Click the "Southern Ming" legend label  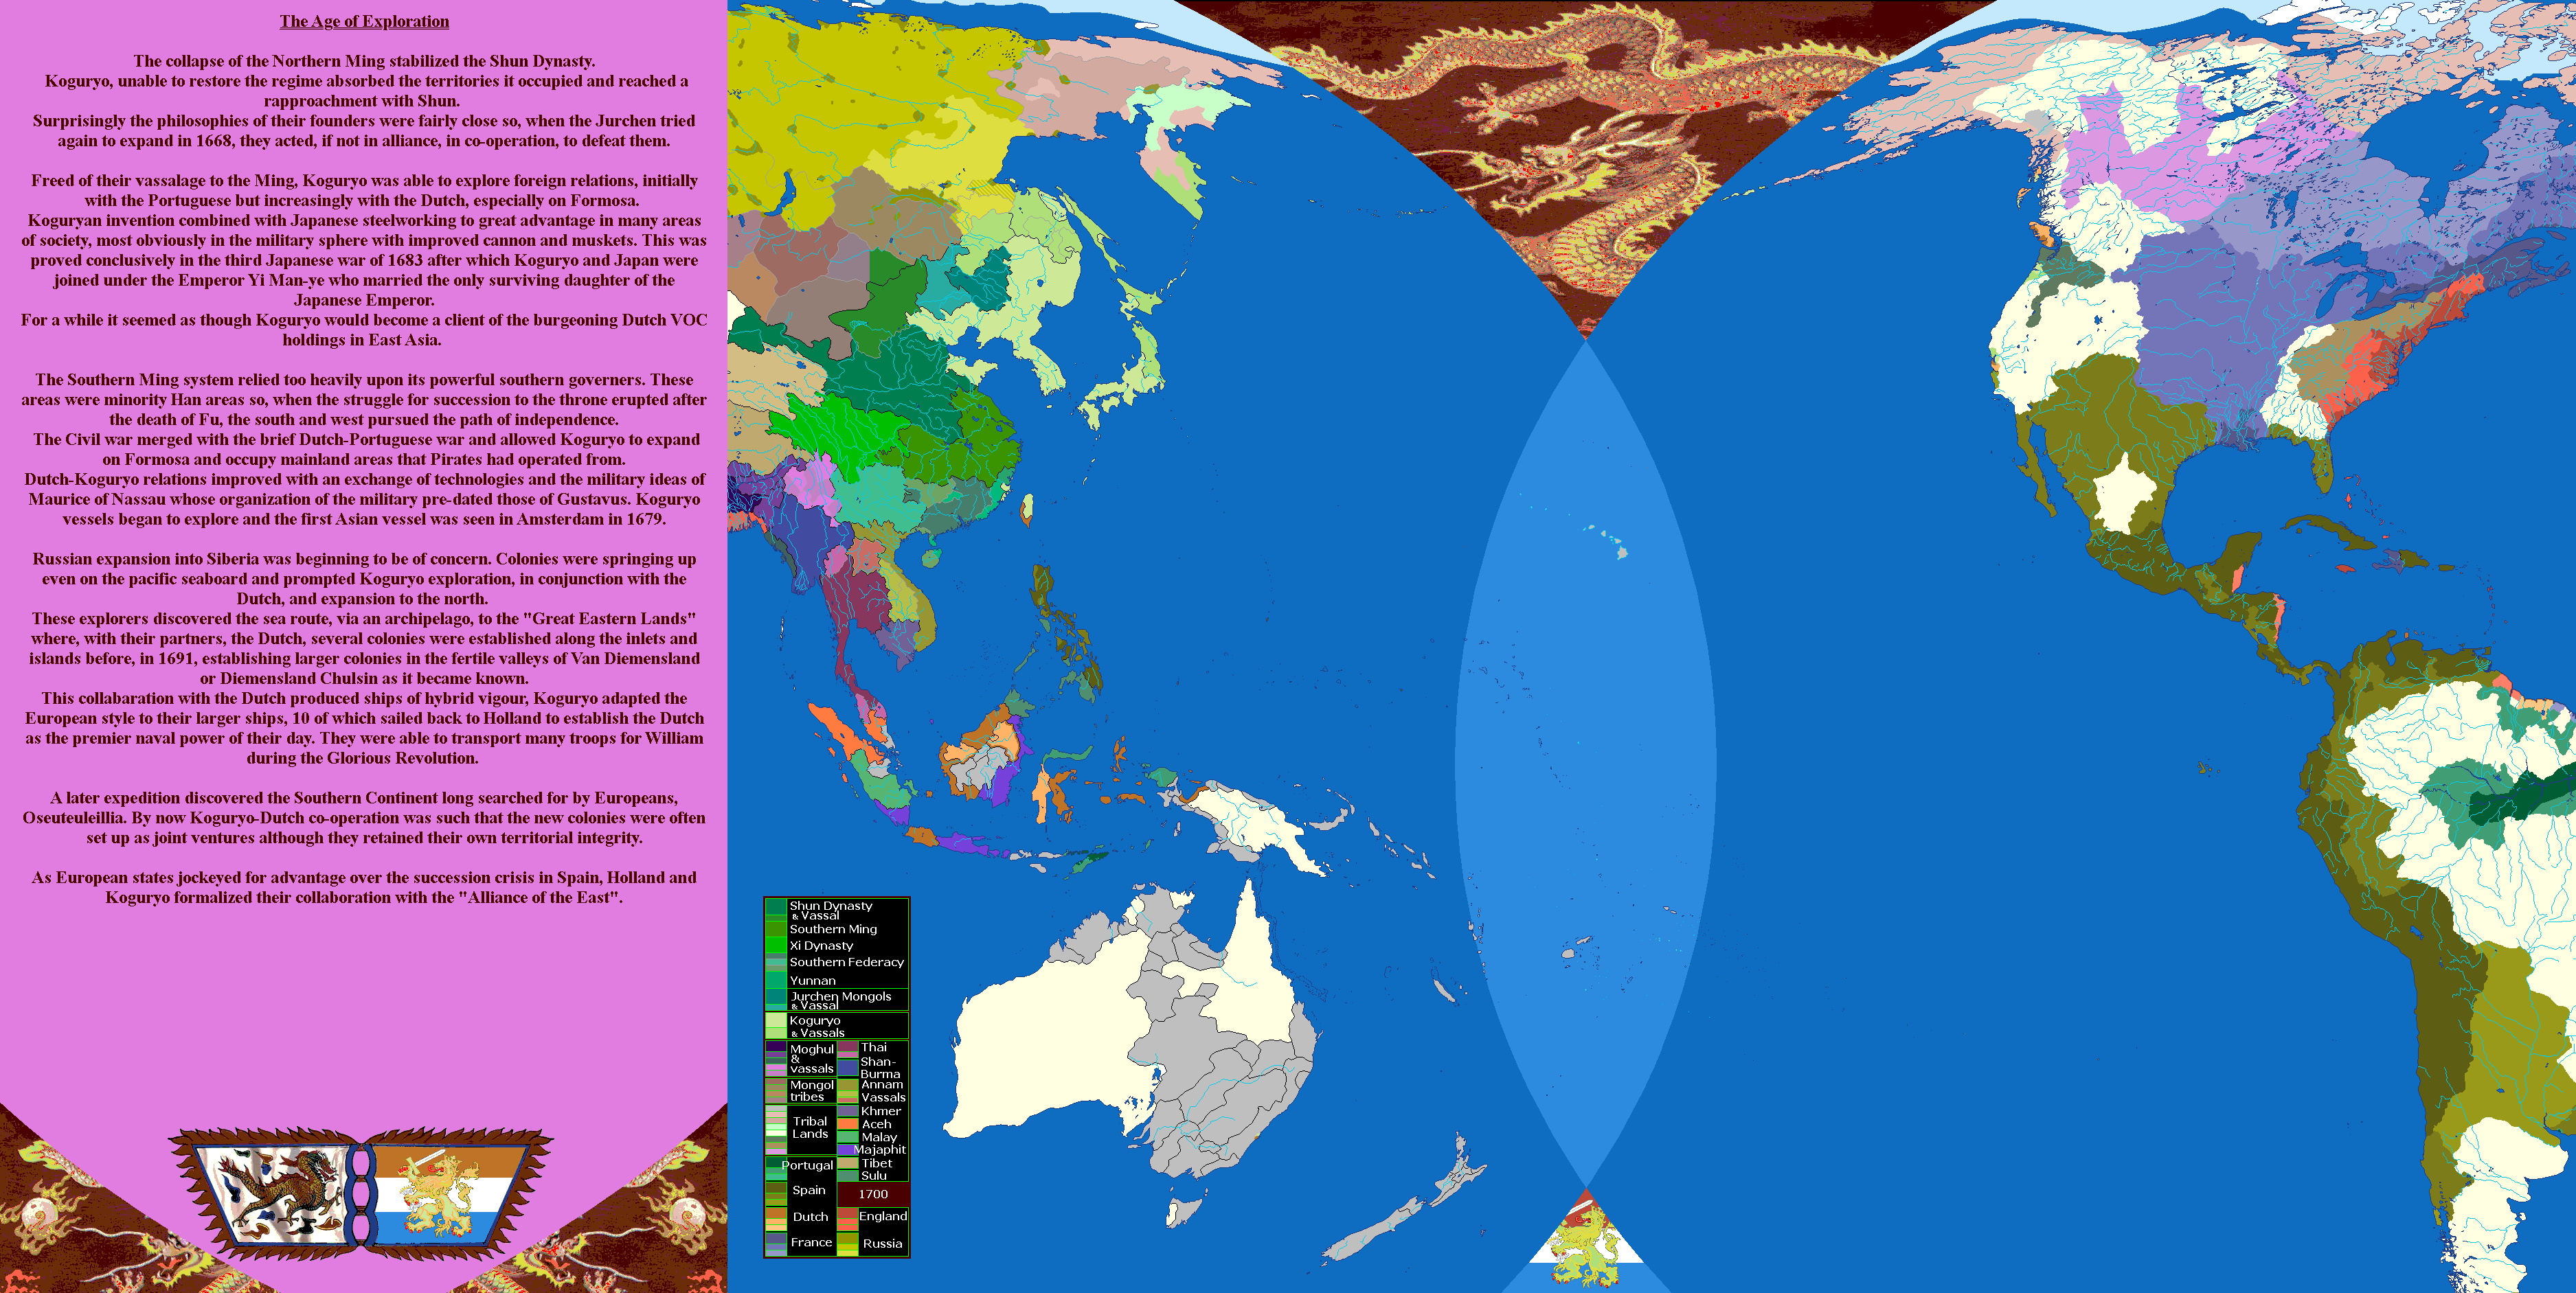[833, 929]
